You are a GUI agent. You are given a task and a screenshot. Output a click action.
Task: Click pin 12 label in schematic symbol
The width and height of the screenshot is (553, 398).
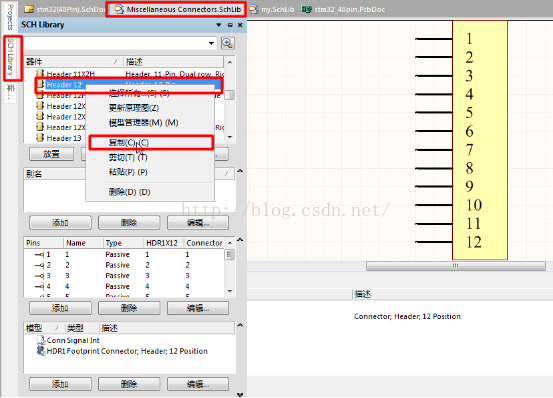pyautogui.click(x=474, y=242)
